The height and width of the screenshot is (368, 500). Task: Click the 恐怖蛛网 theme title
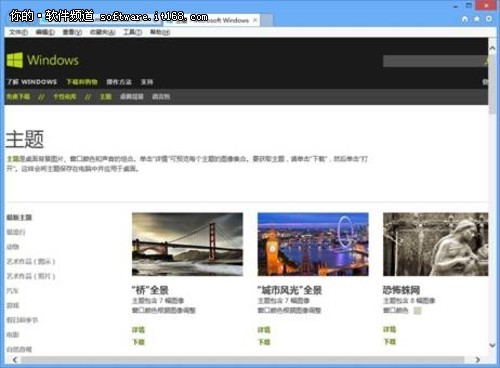(401, 290)
